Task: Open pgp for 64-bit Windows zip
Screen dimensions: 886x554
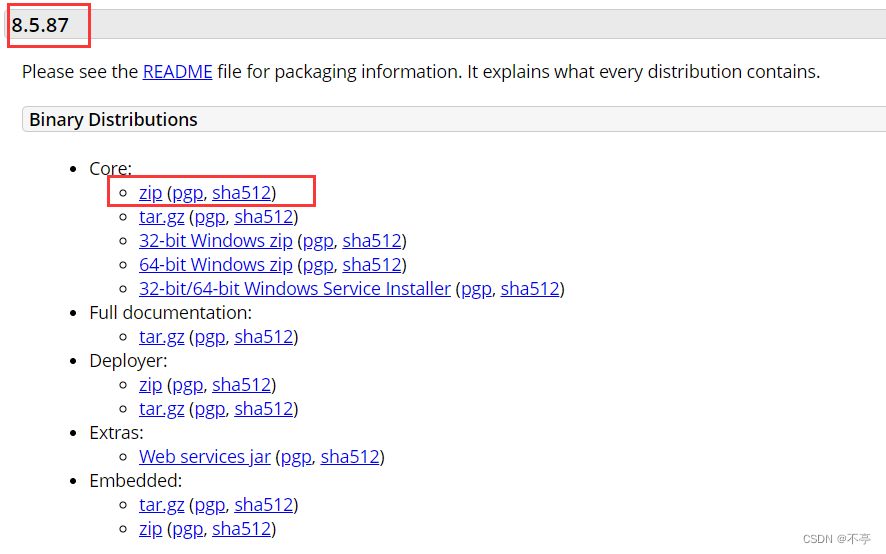Action: 318,265
